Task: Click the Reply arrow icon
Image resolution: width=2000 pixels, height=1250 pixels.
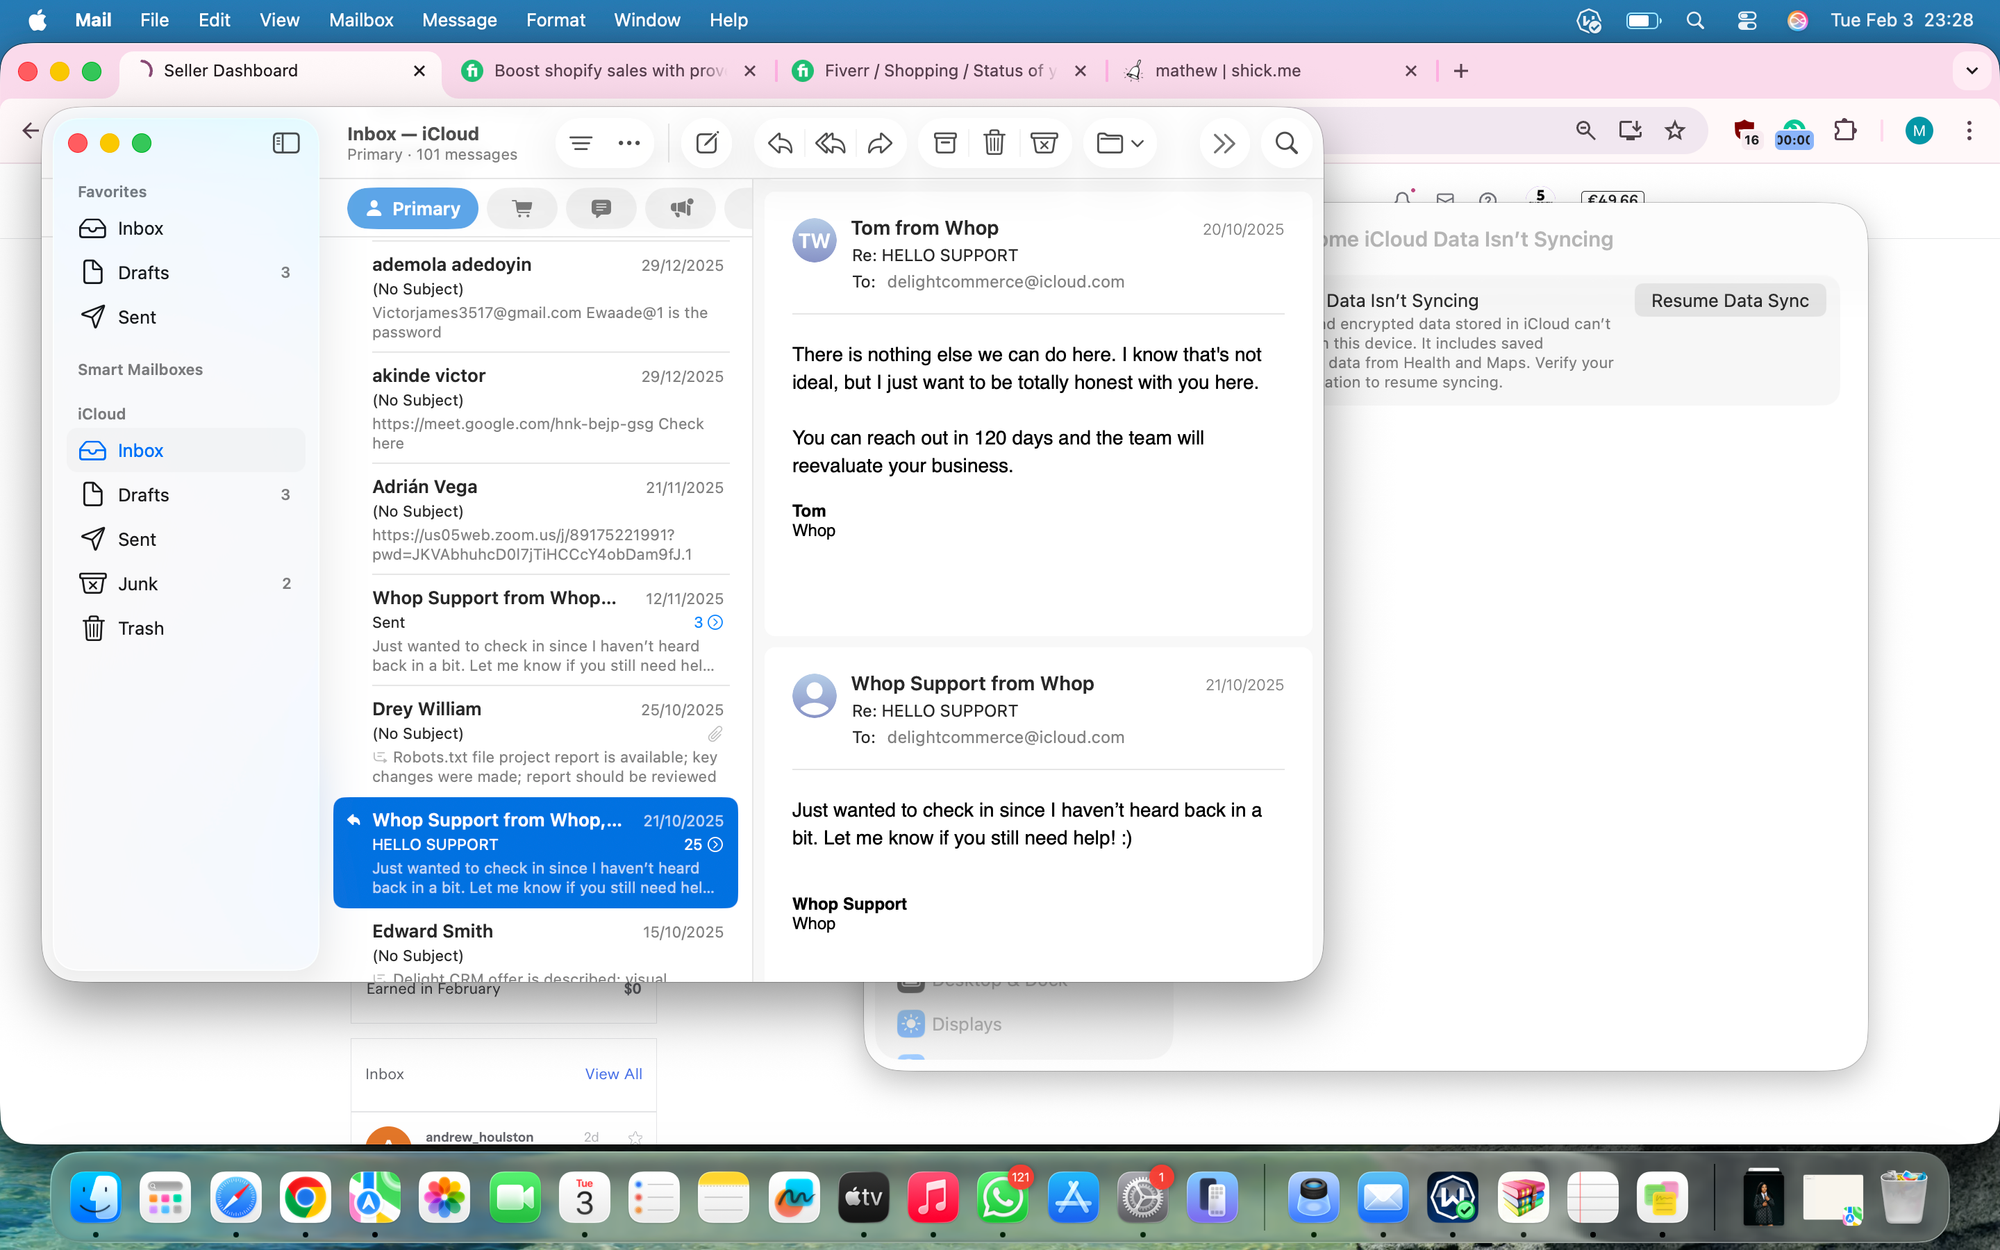Action: pyautogui.click(x=780, y=143)
